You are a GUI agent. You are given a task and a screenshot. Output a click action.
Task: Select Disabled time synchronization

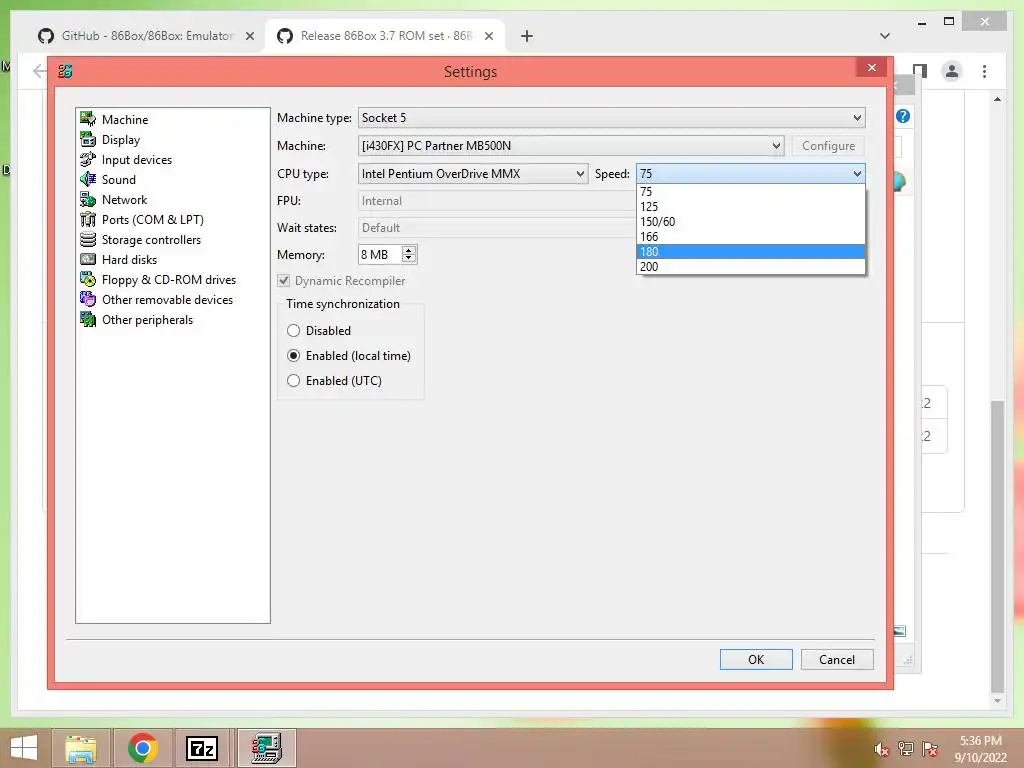[x=319, y=330]
